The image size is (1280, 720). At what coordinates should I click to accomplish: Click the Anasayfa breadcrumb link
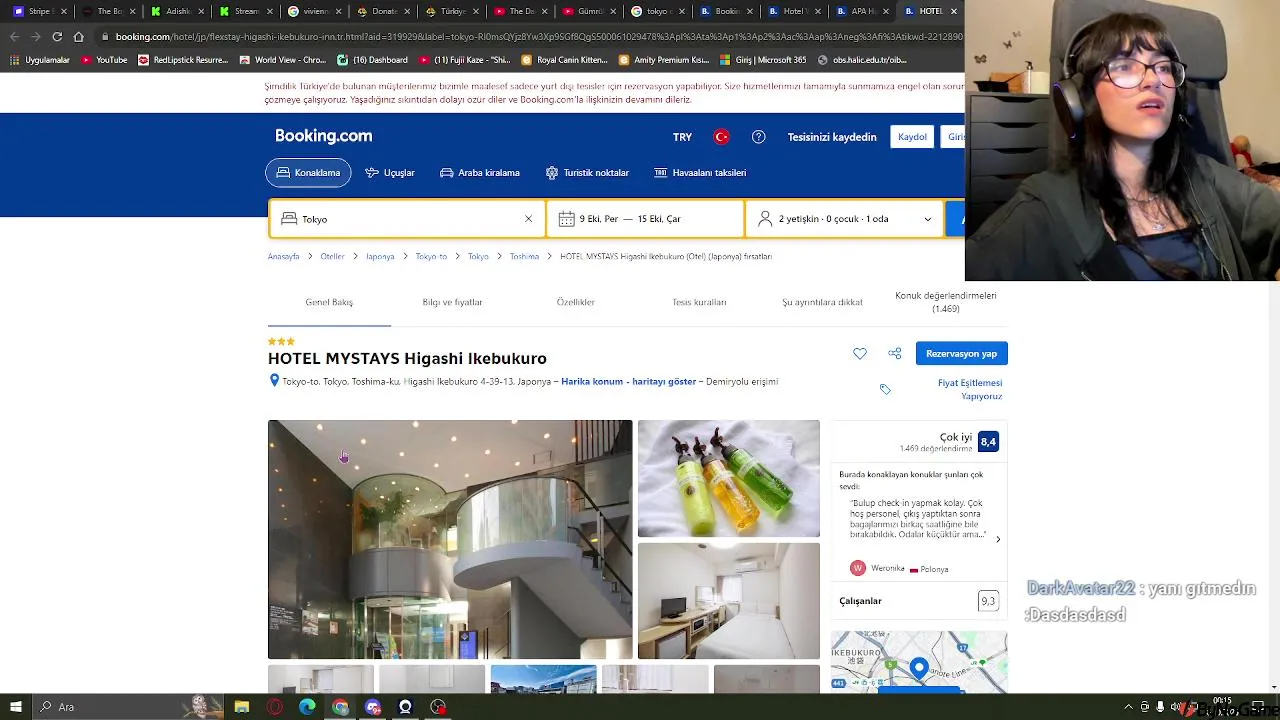[x=284, y=257]
